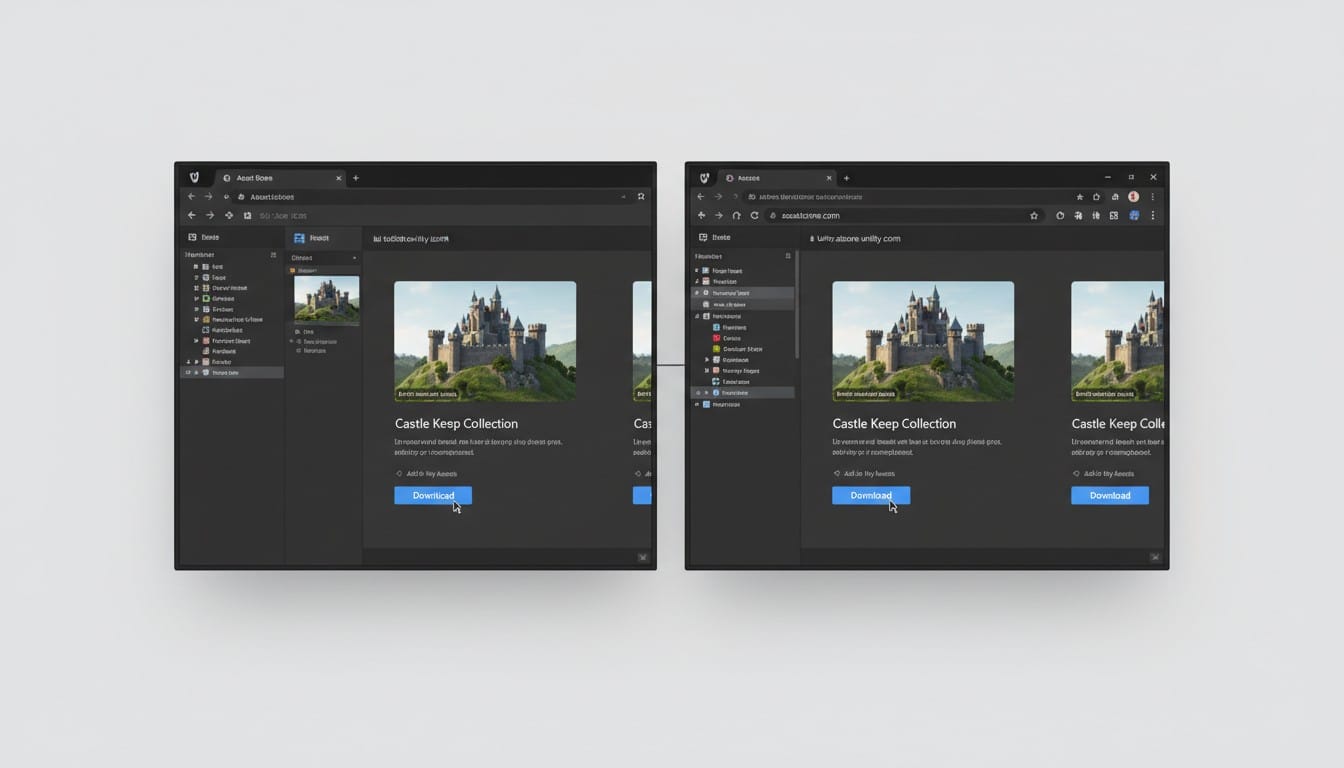Open the three-dot menu in right window's address row
This screenshot has height=768, width=1344.
coord(1153,215)
